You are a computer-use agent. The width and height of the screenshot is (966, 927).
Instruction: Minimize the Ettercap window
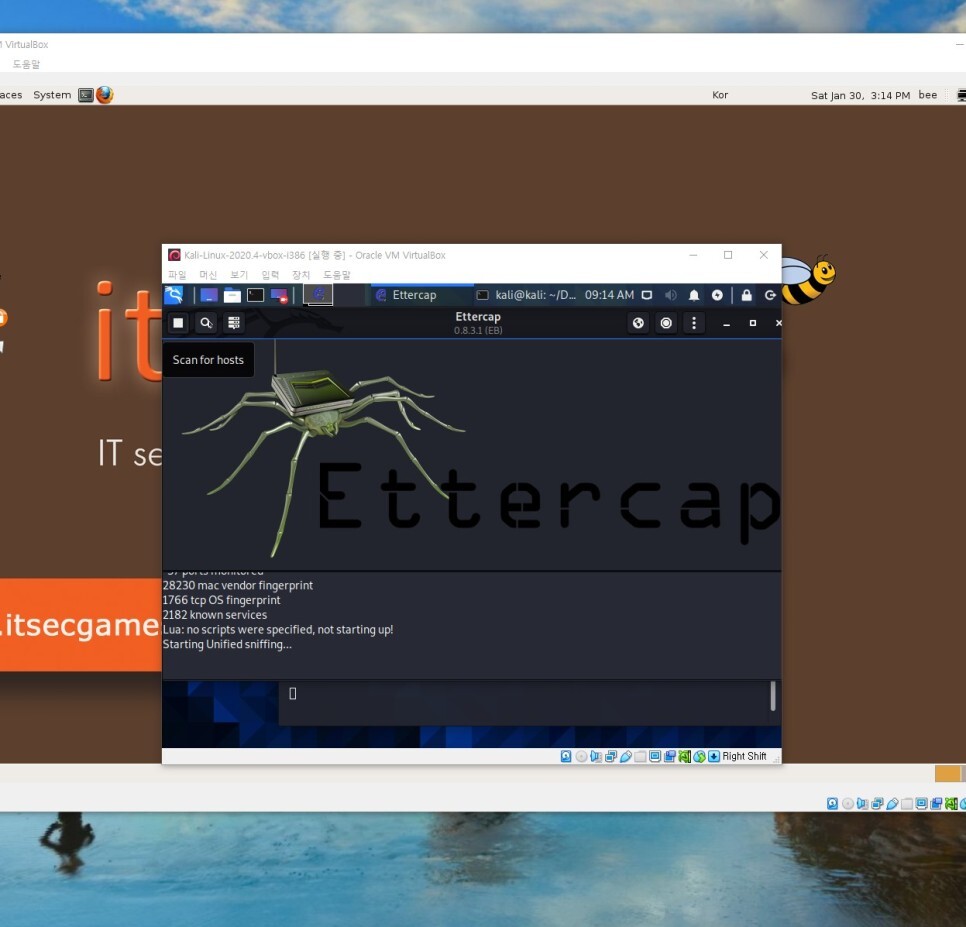tap(726, 323)
